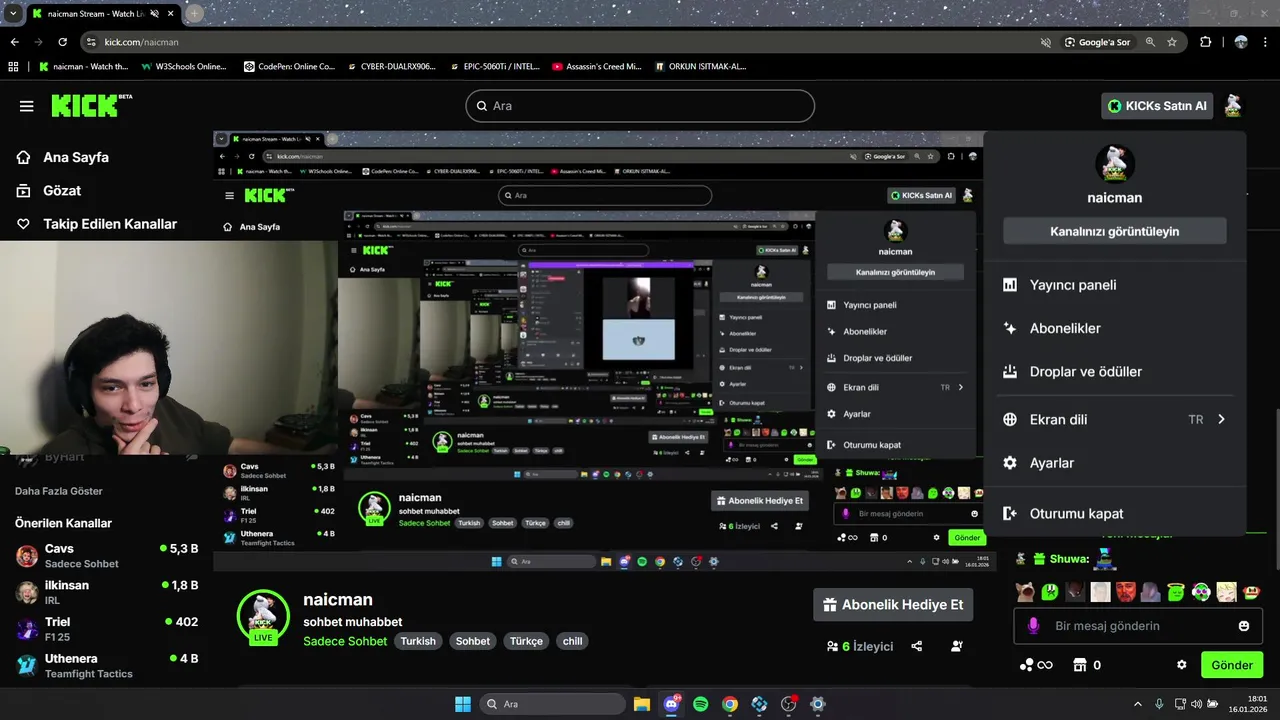Screen dimensions: 1280x720
Task: Open File Explorer from the taskbar
Action: 642,704
